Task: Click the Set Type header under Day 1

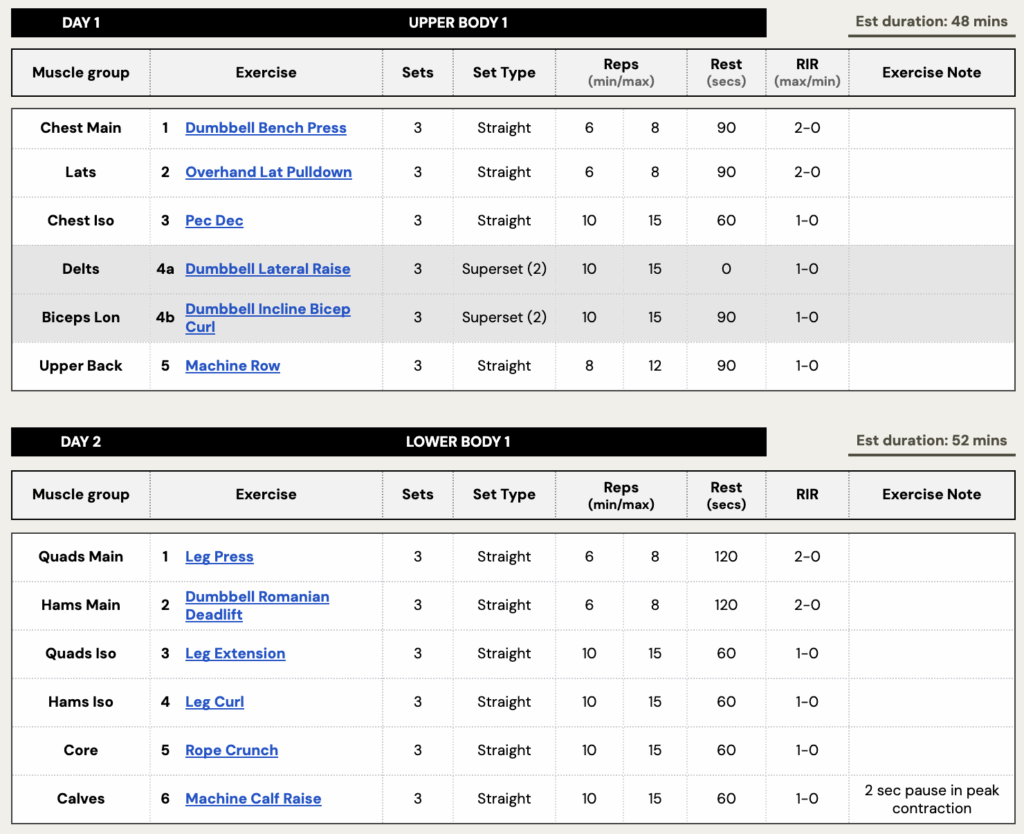Action: tap(504, 73)
